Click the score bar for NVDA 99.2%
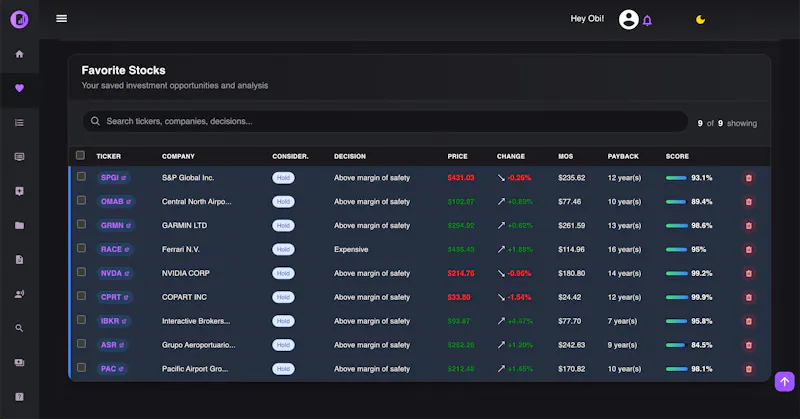Viewport: 800px width, 419px height. 677,274
